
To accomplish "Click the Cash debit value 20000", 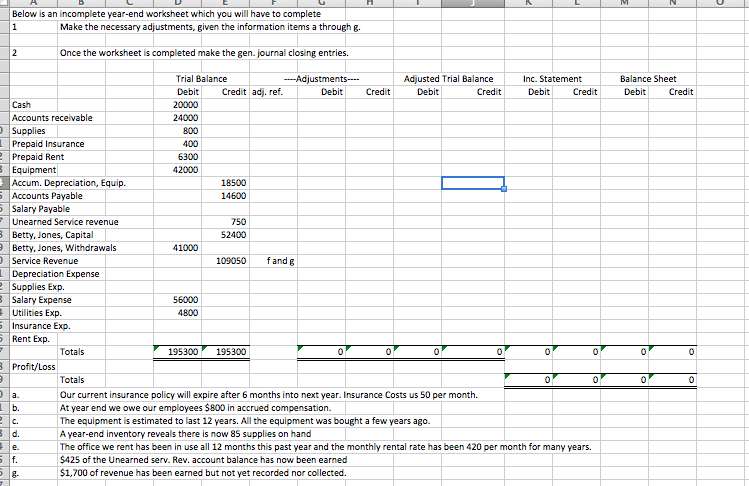I will point(185,105).
